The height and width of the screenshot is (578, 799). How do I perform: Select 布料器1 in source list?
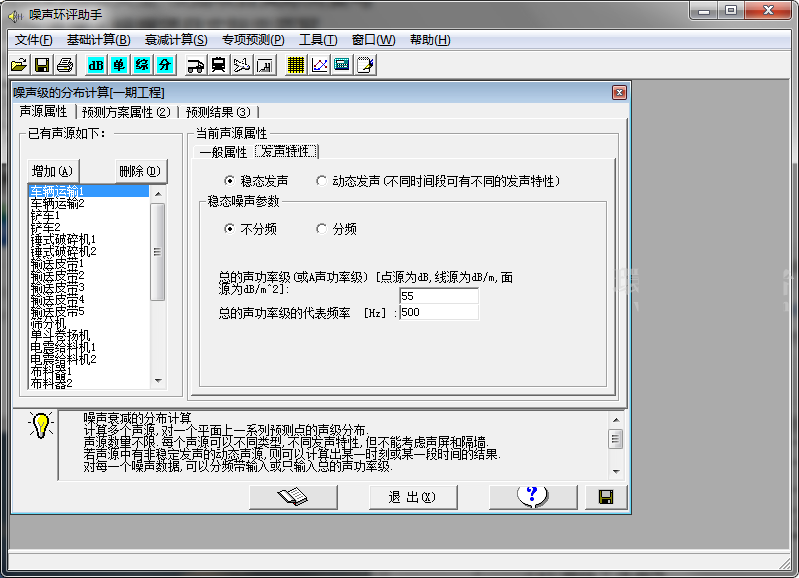(x=89, y=372)
